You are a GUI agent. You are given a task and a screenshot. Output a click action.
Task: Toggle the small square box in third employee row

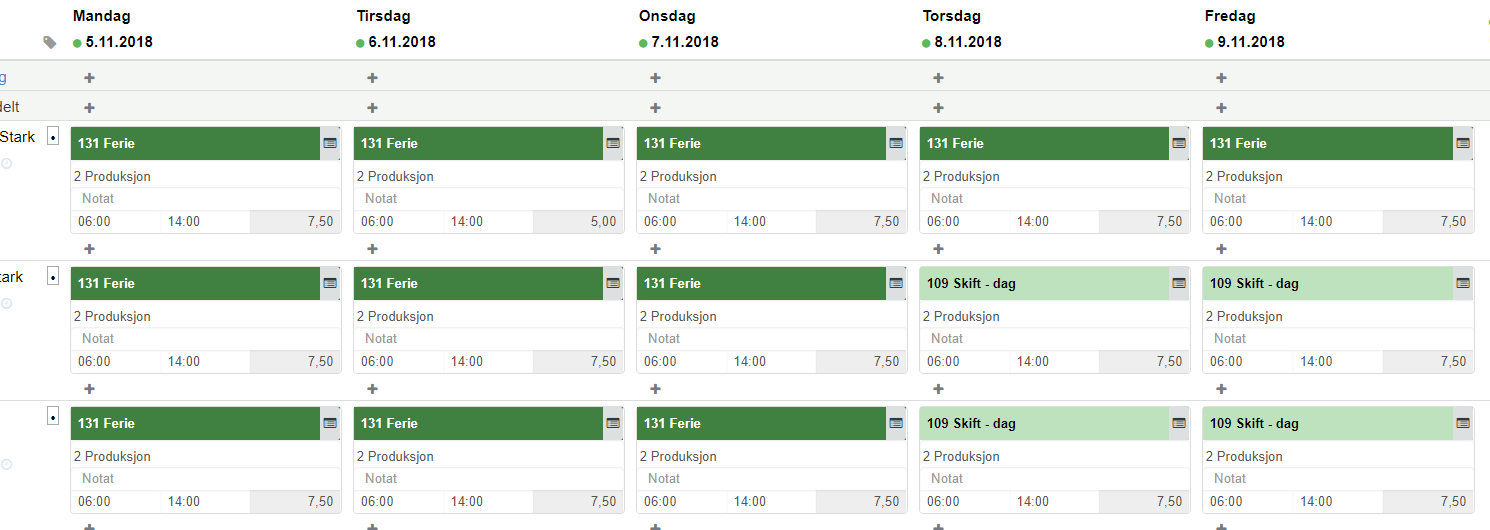[53, 416]
